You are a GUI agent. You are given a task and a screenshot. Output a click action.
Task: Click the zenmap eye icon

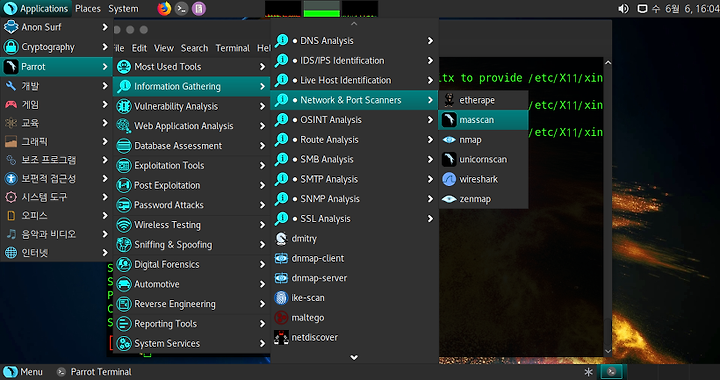coord(449,199)
